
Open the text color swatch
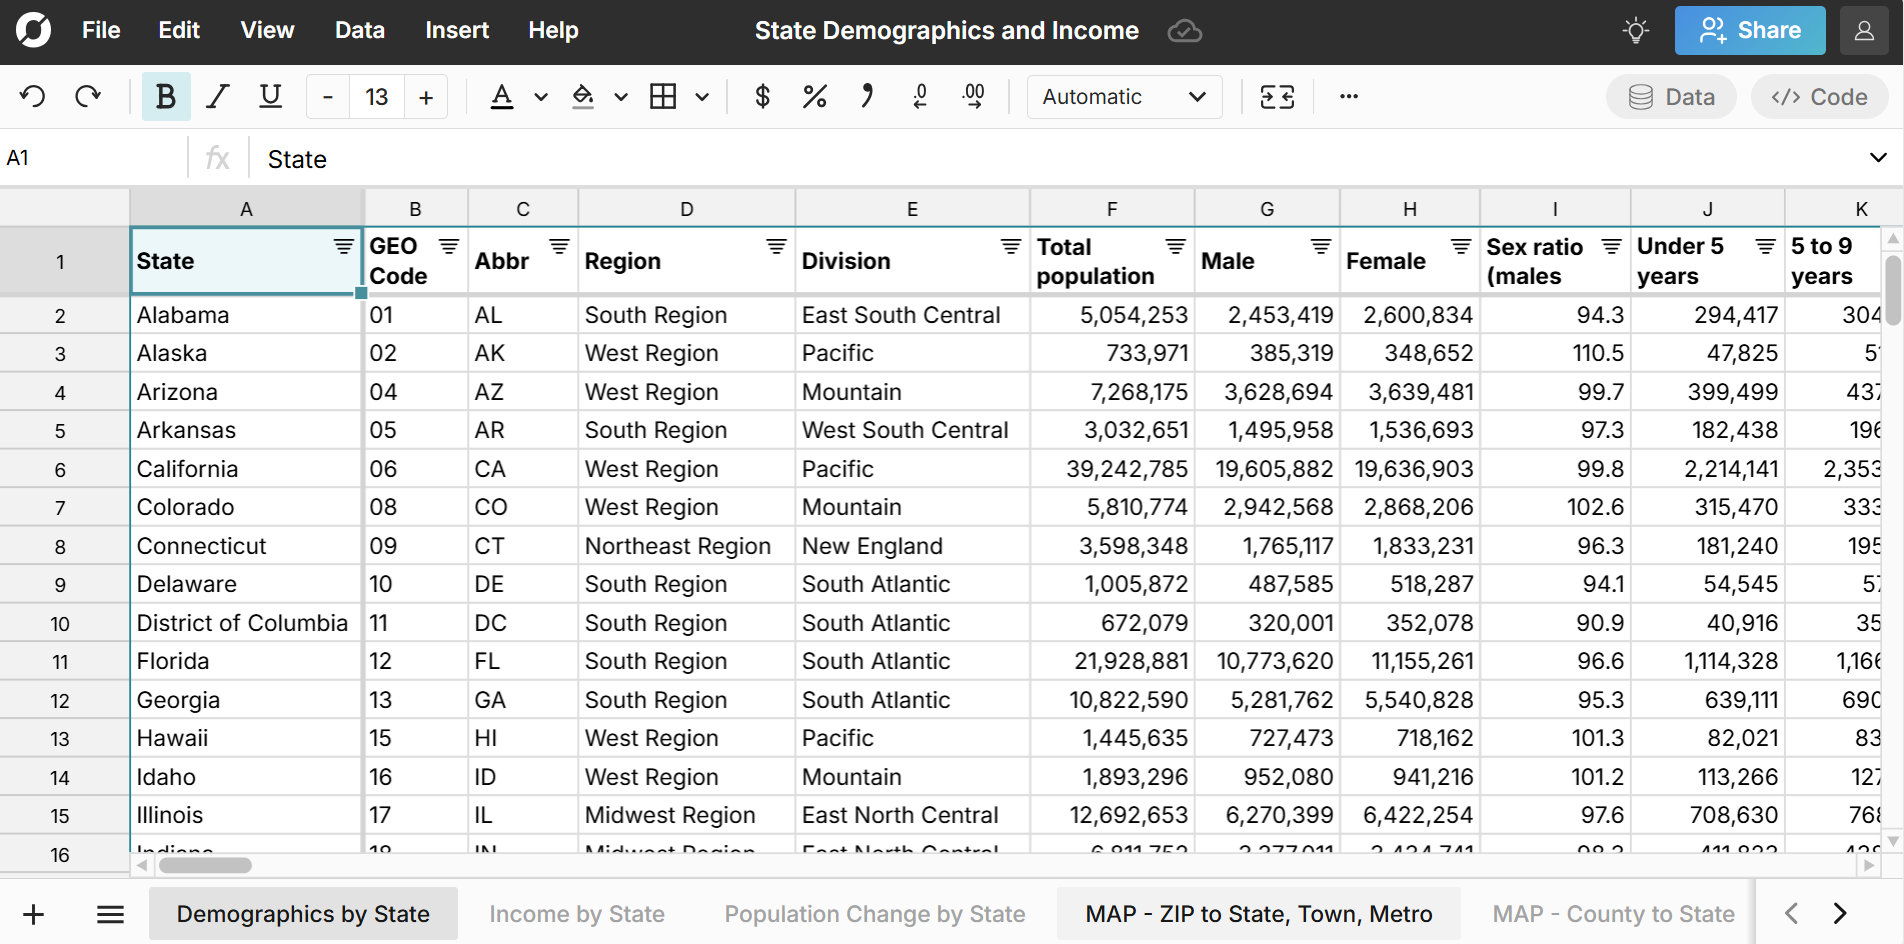tap(501, 96)
